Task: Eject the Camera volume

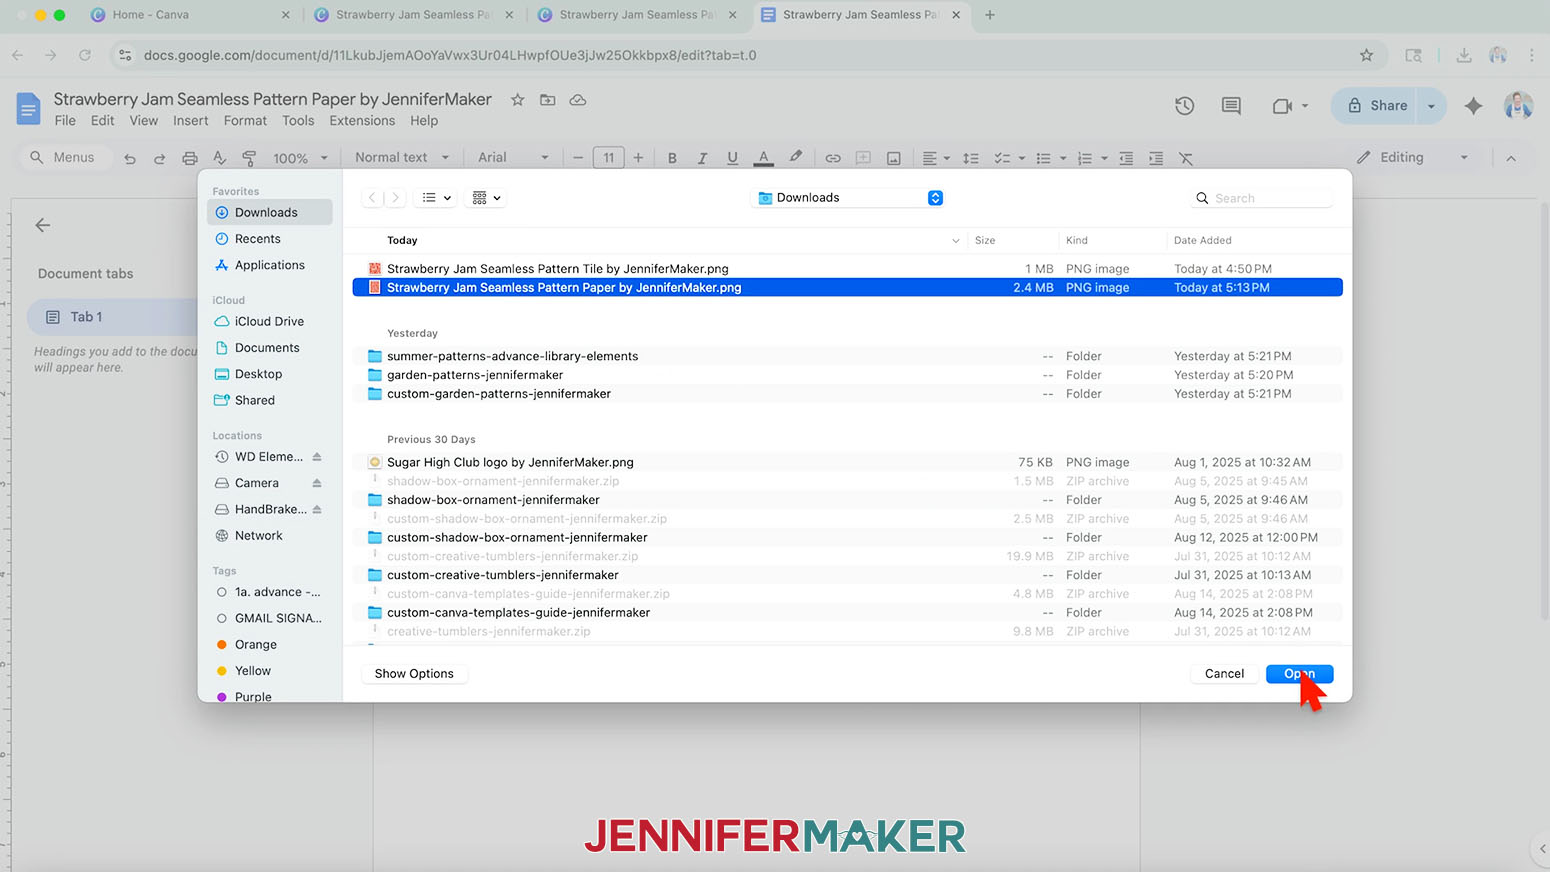Action: (317, 483)
